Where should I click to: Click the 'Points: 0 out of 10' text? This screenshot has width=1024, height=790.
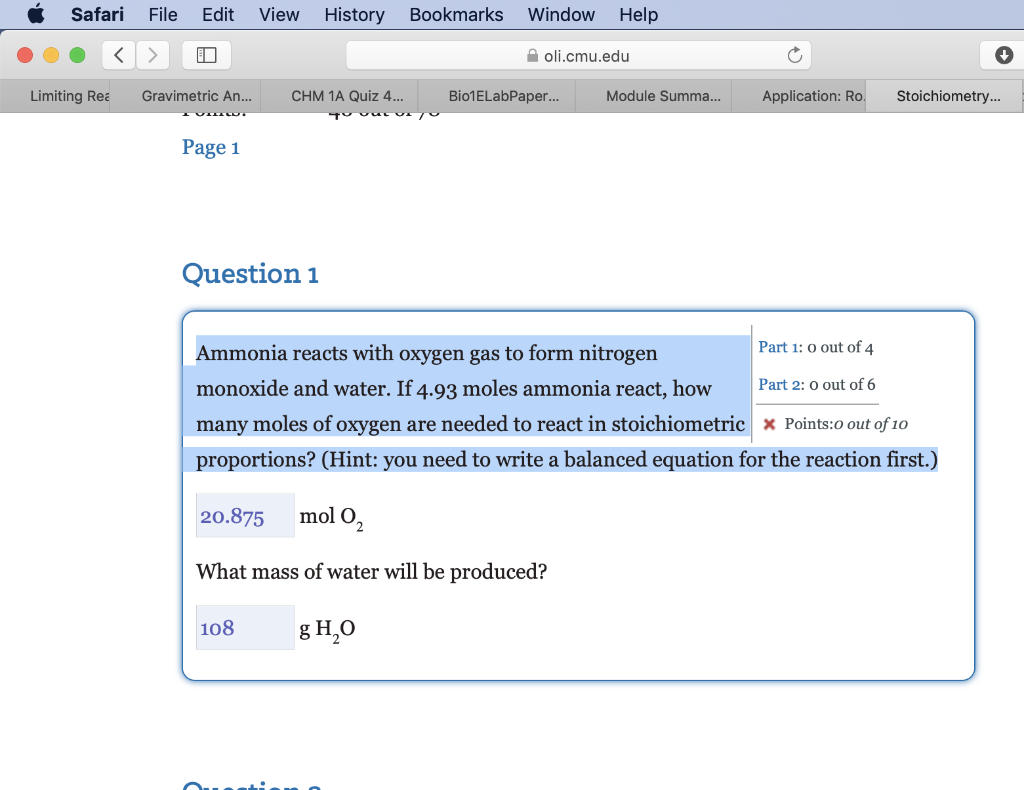(846, 424)
